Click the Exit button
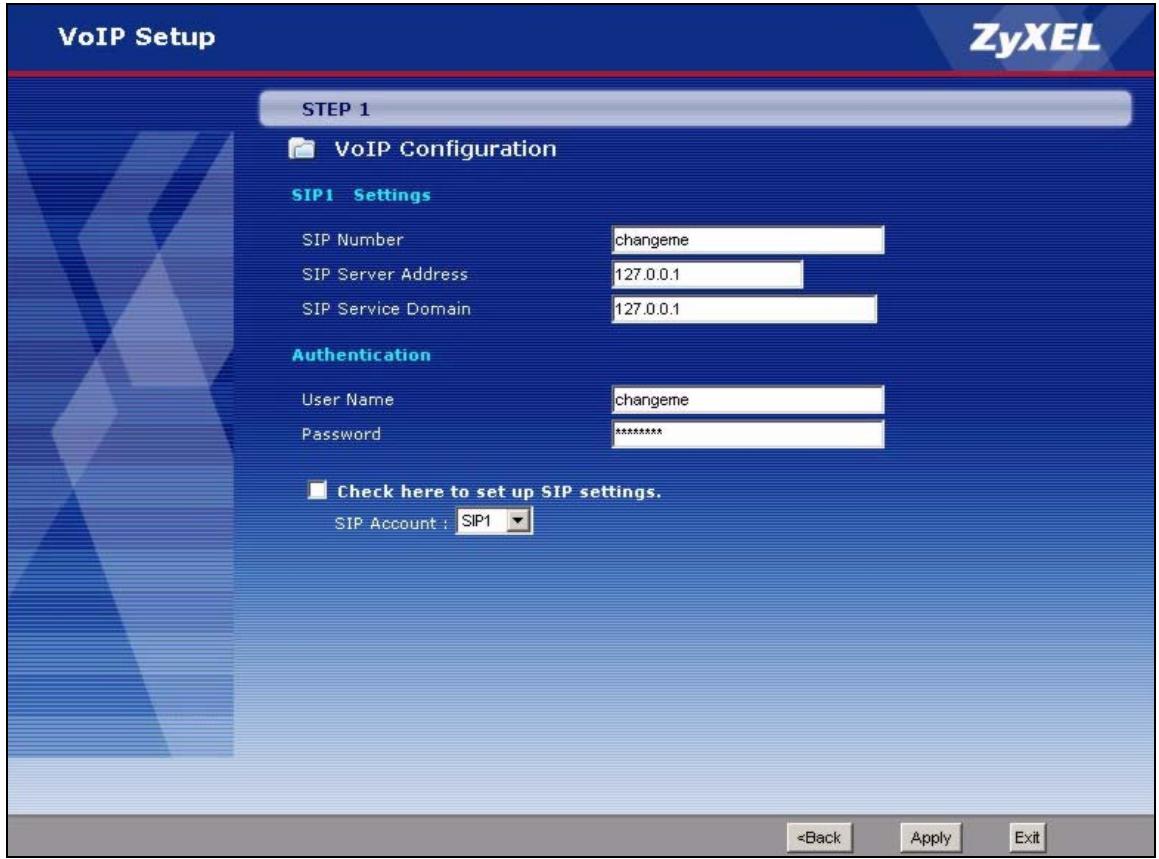The width and height of the screenshot is (1159, 859). coord(1027,838)
